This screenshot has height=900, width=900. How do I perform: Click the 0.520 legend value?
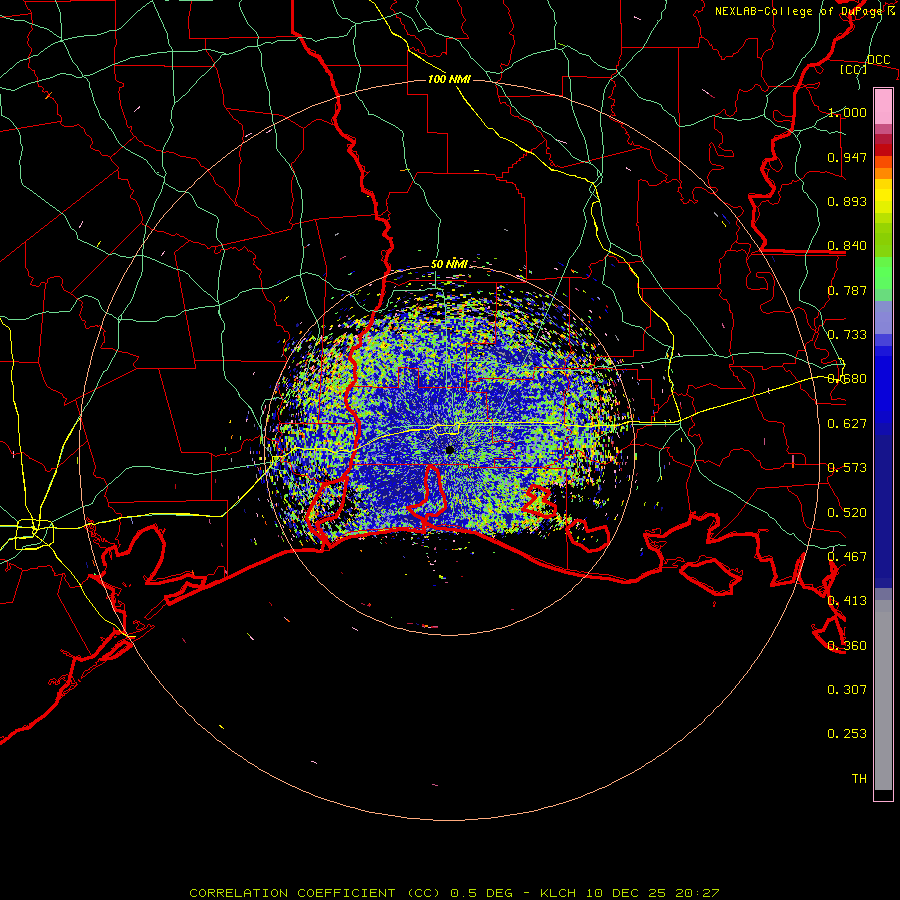(x=847, y=513)
